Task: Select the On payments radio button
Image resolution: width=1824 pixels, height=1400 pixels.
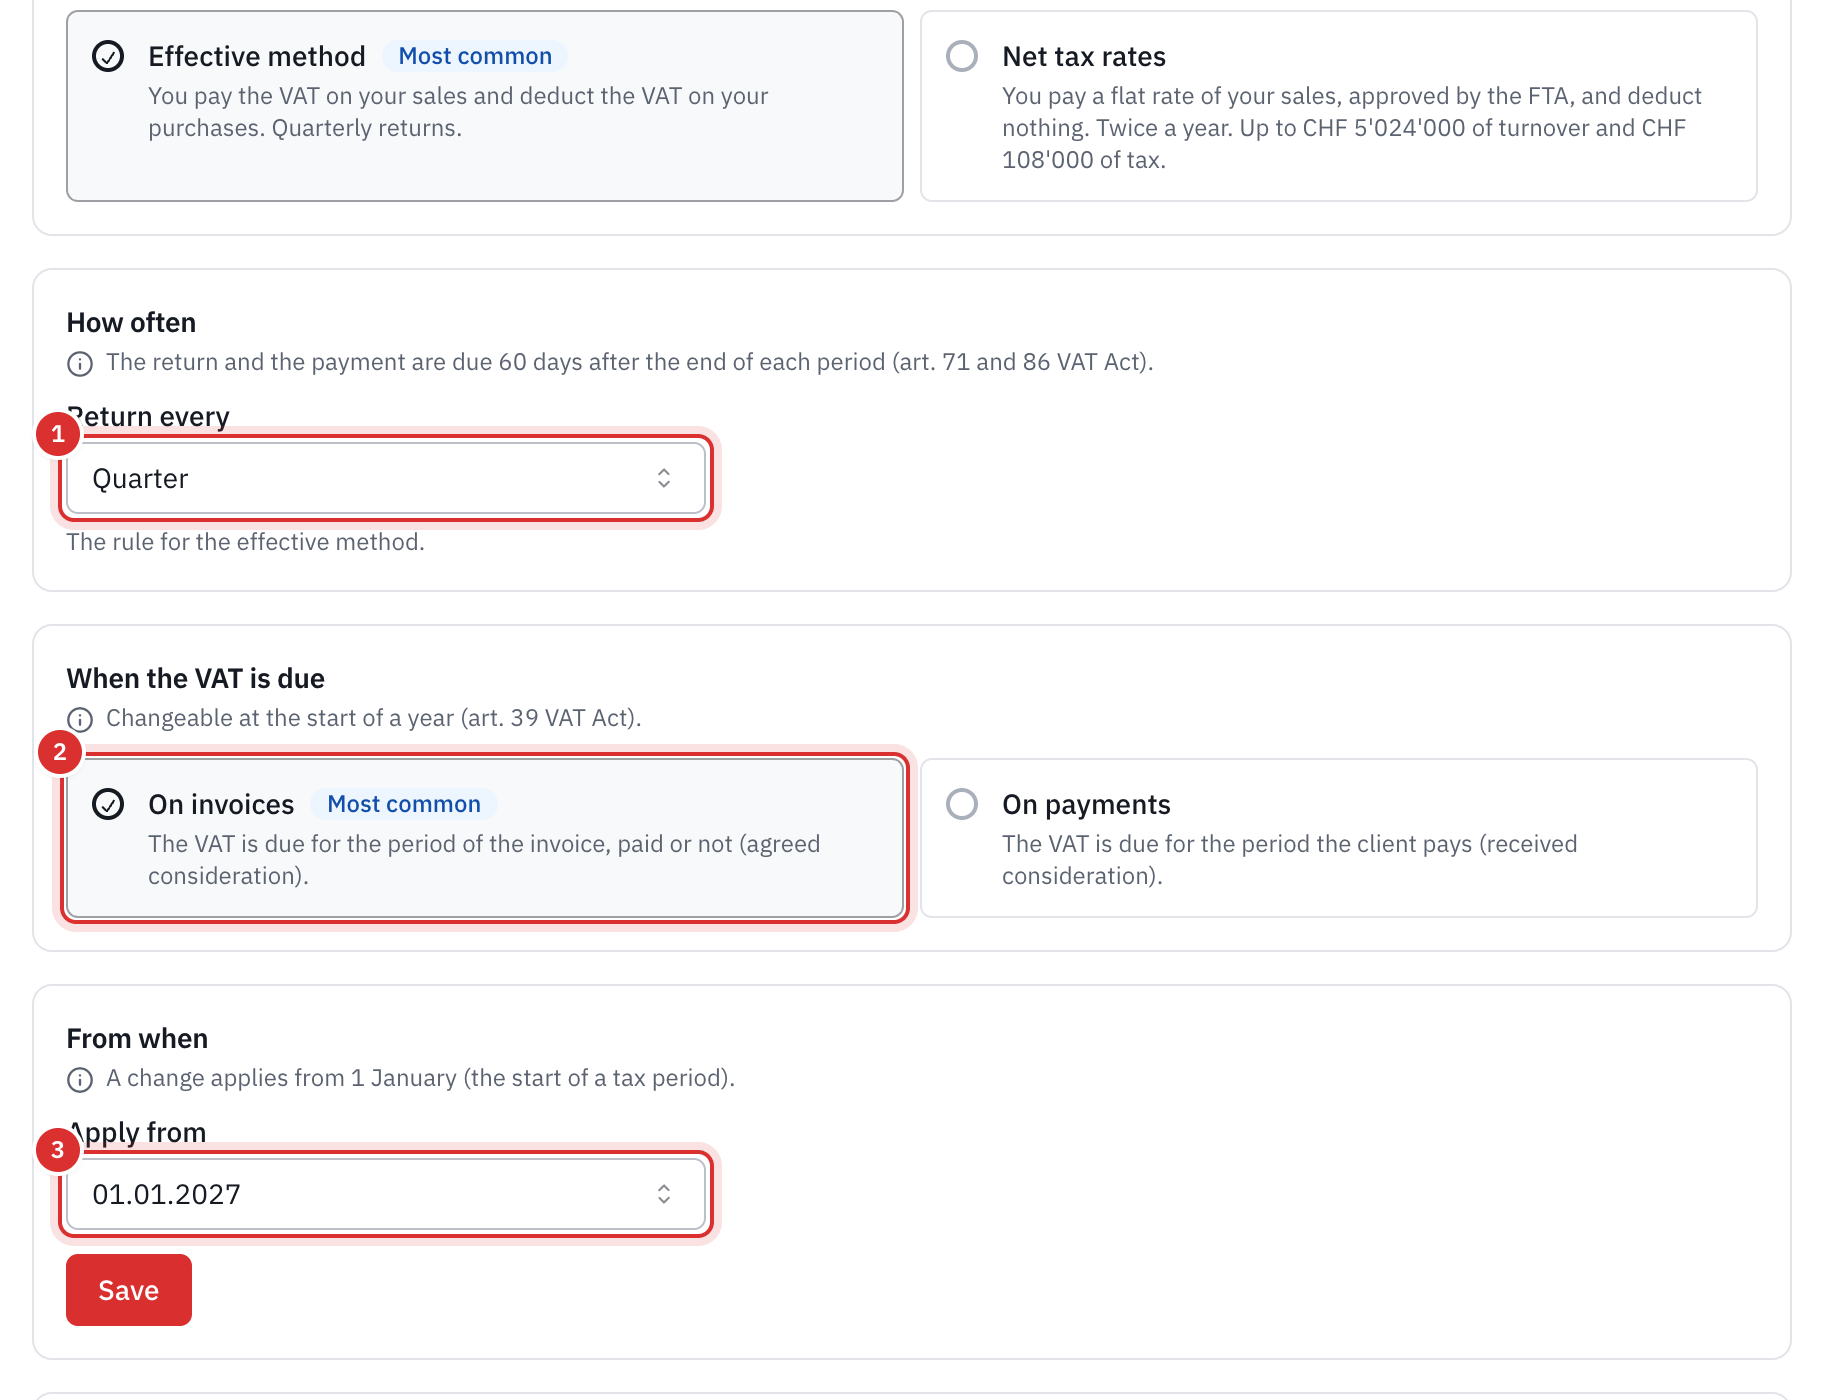Action: pyautogui.click(x=962, y=804)
